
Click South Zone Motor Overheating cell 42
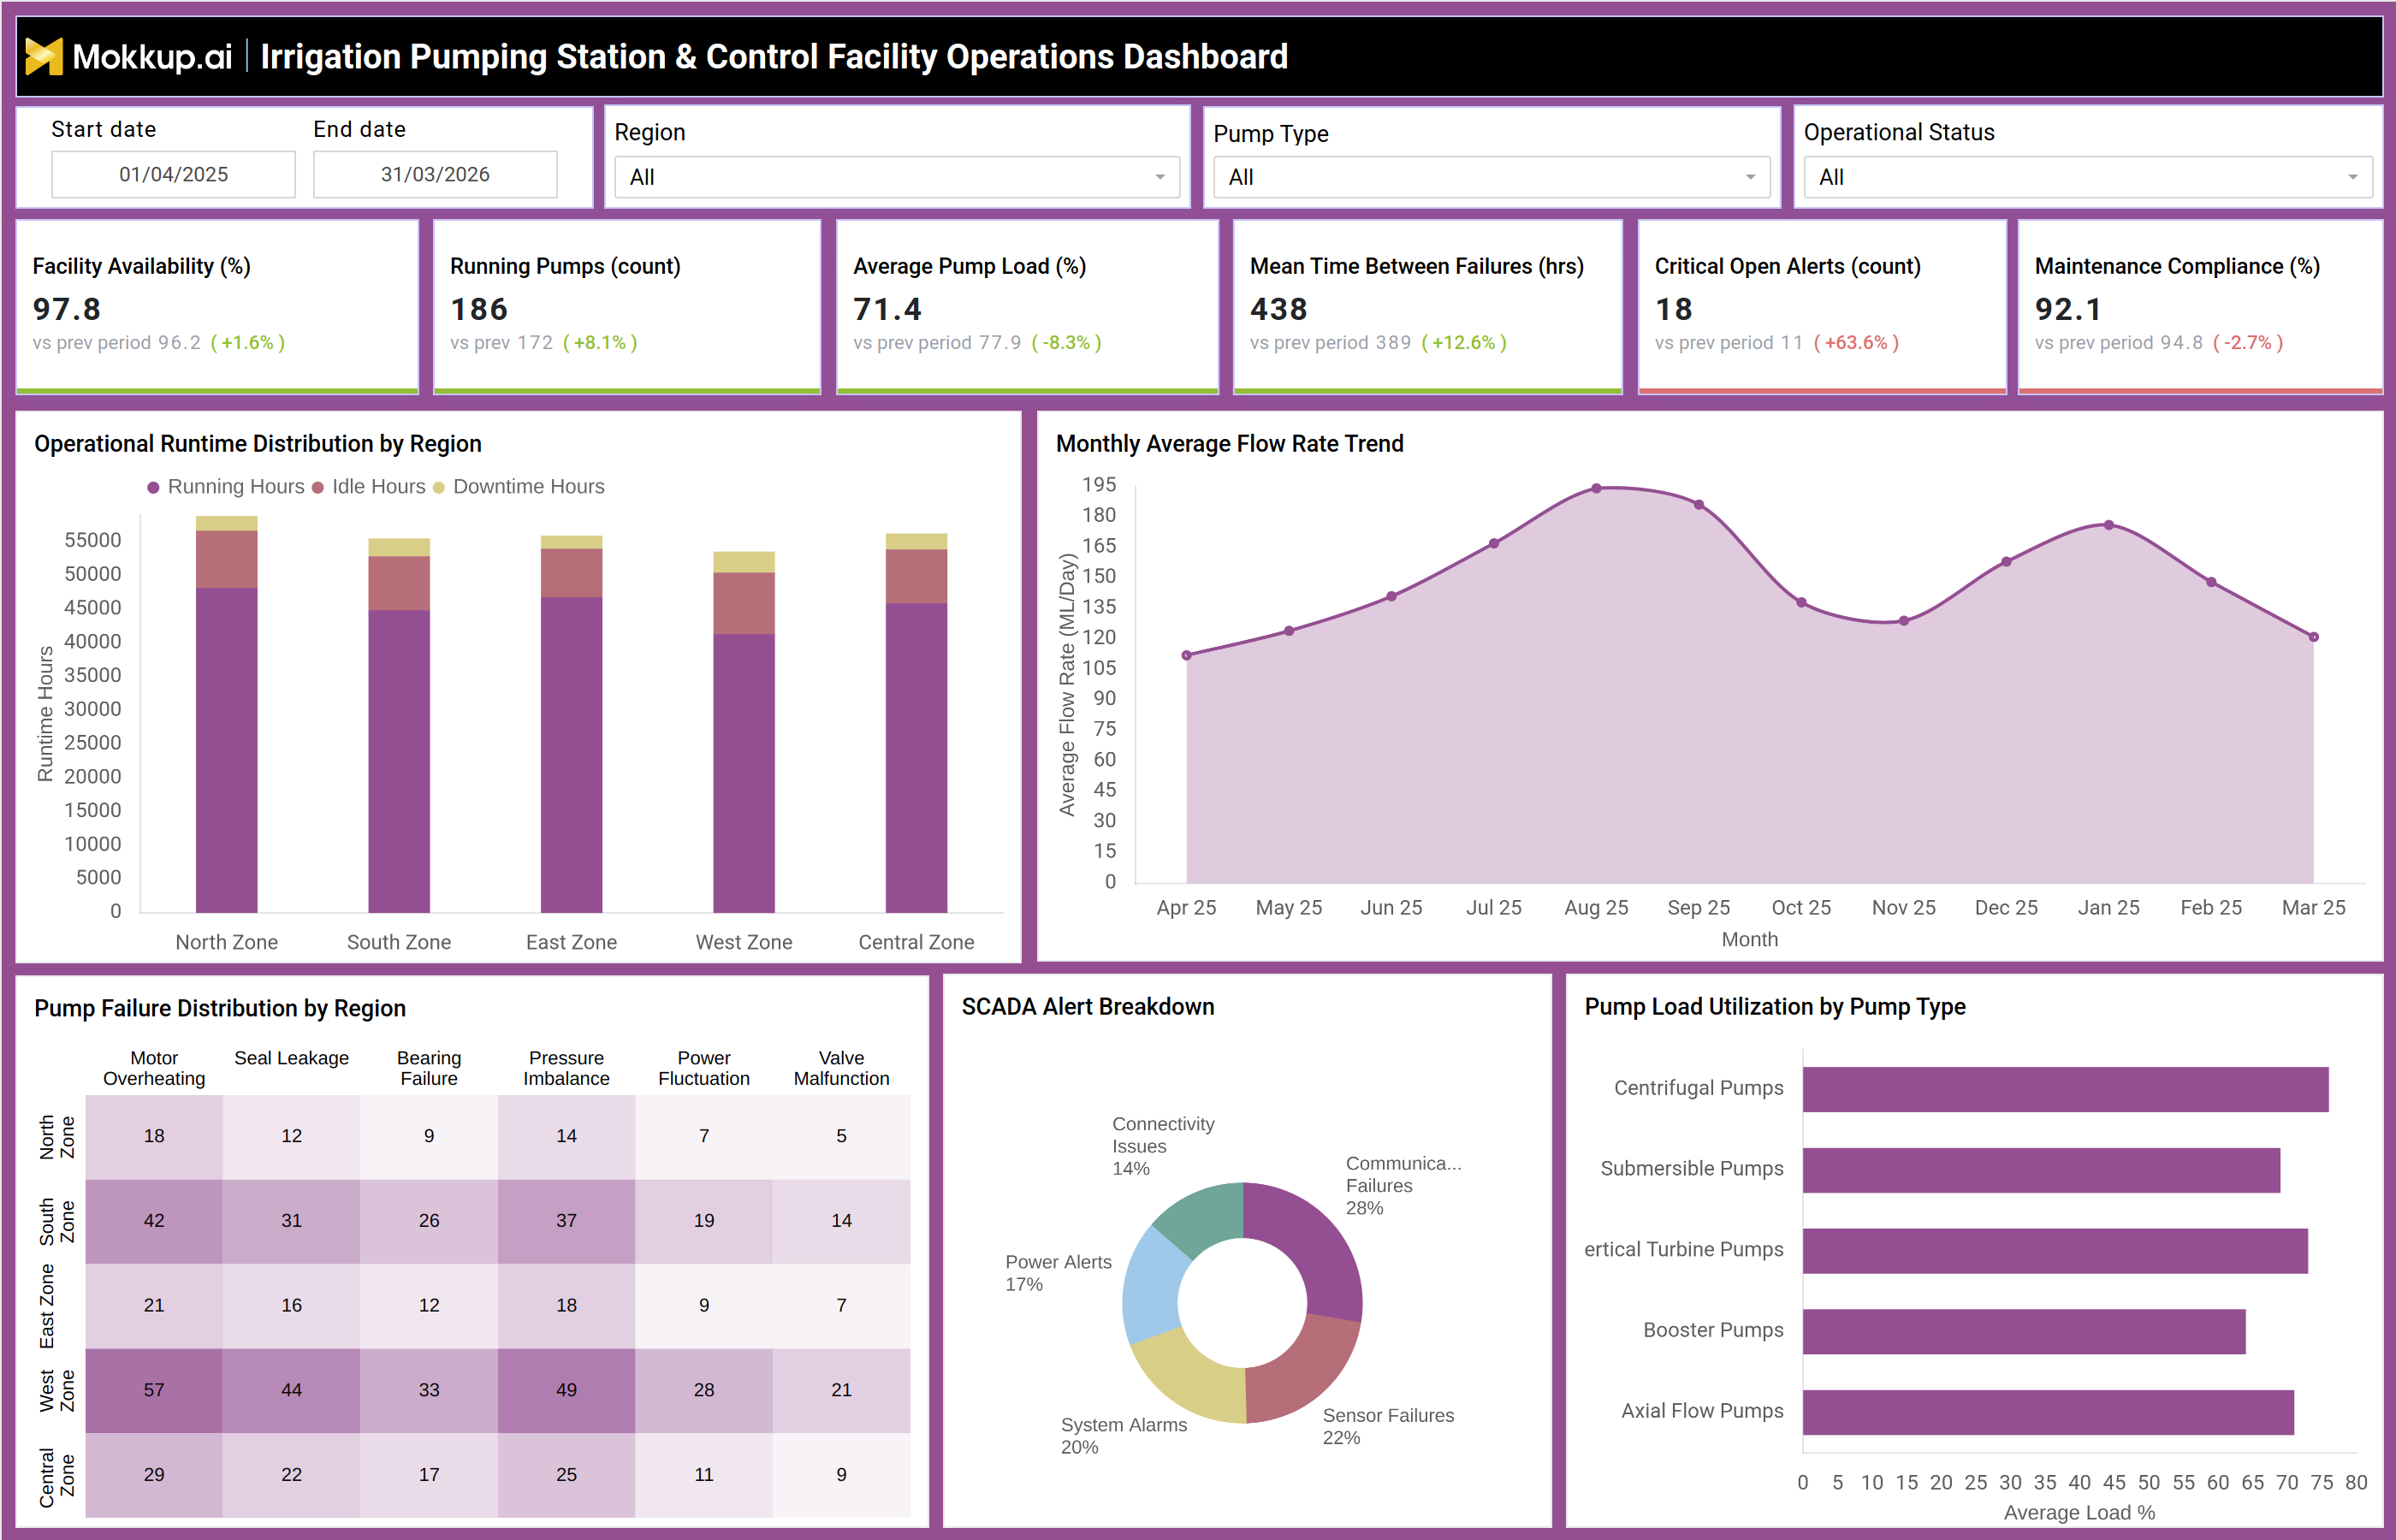154,1221
